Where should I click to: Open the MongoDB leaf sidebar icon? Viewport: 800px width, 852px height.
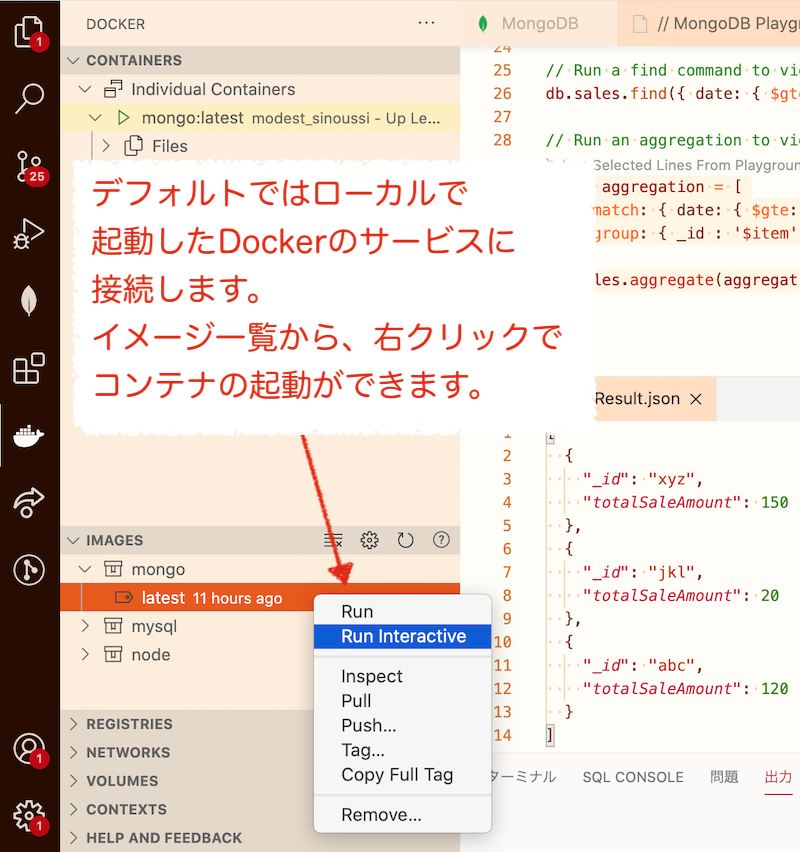(29, 300)
